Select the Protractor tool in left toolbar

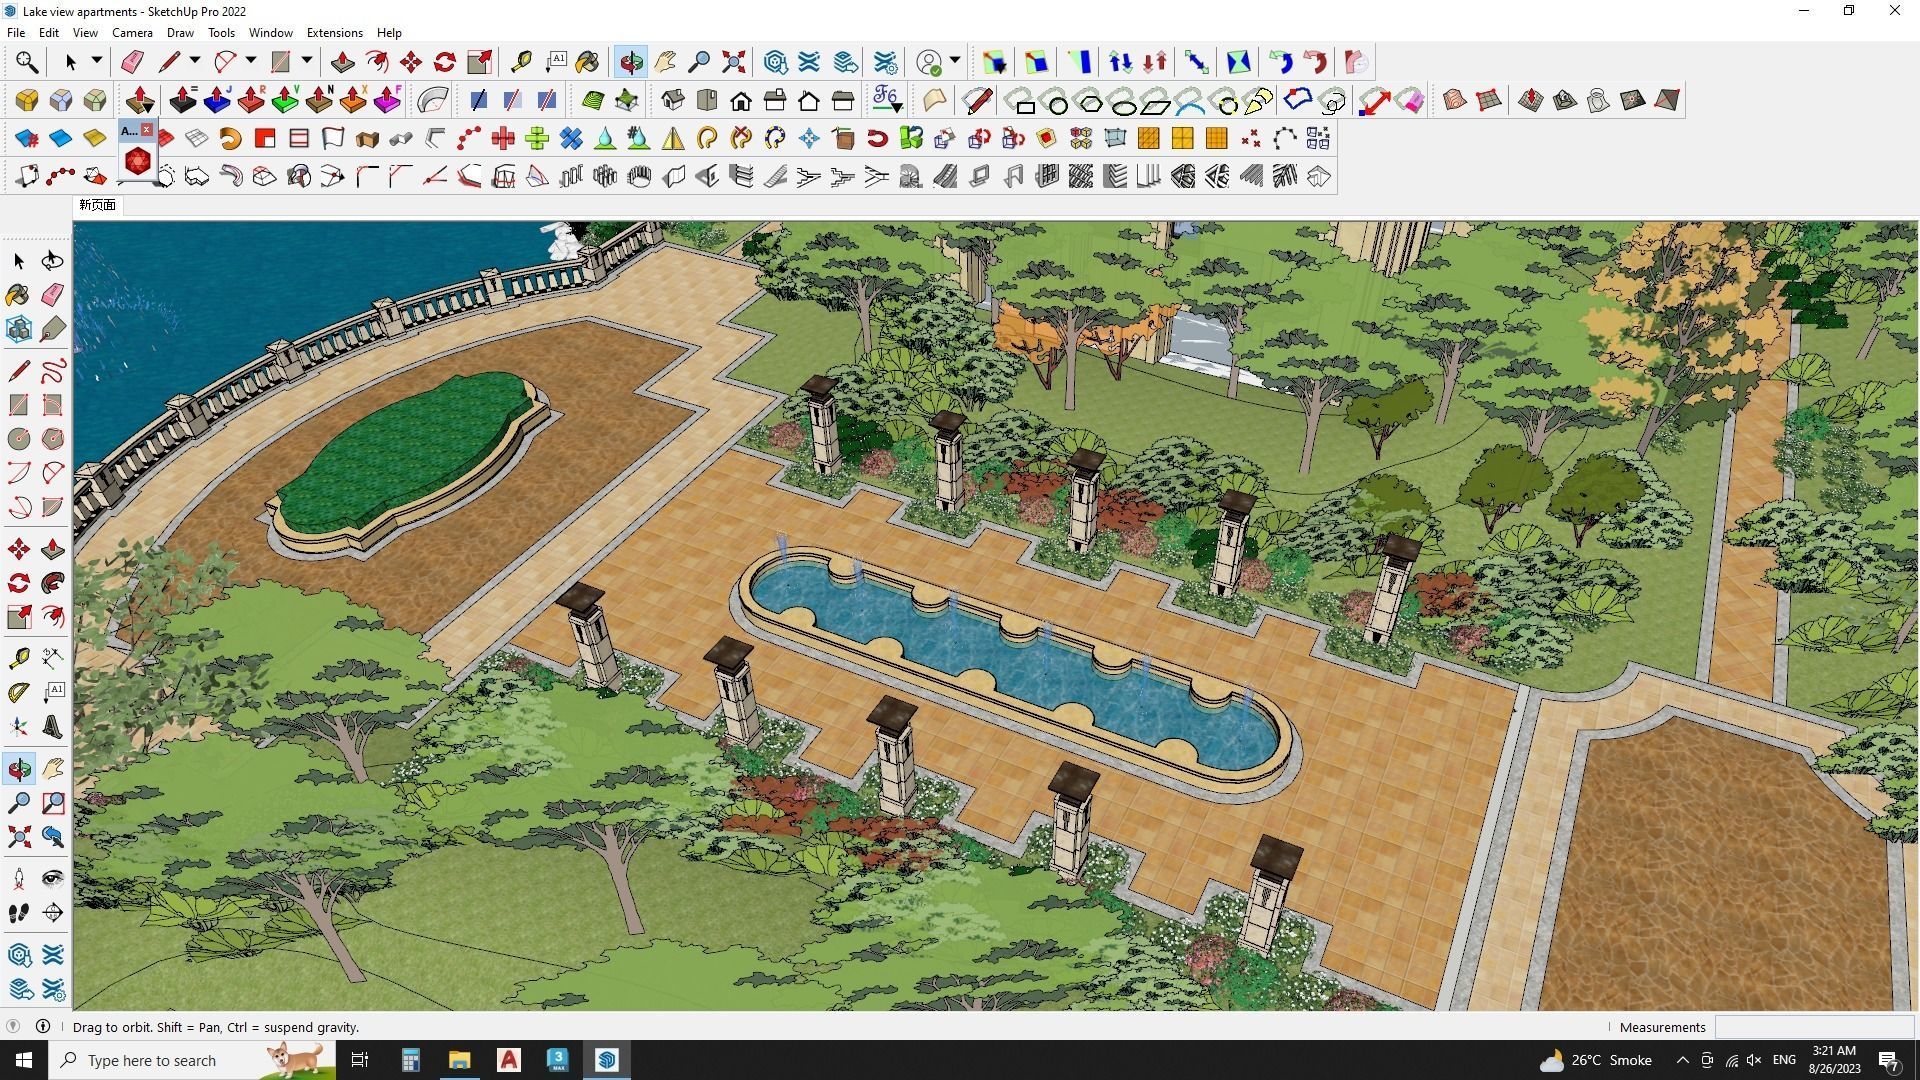(x=19, y=692)
